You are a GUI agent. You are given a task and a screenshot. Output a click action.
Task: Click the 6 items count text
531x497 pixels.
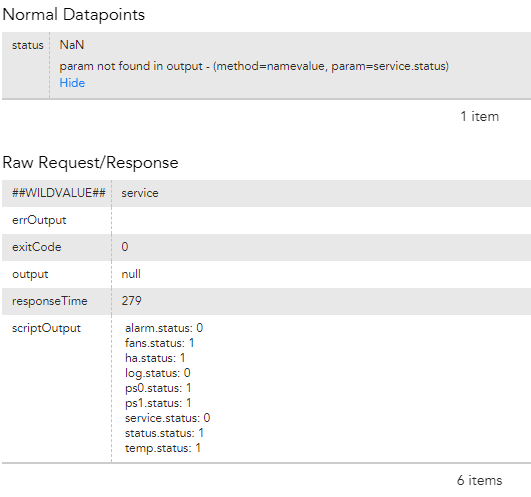coord(480,480)
